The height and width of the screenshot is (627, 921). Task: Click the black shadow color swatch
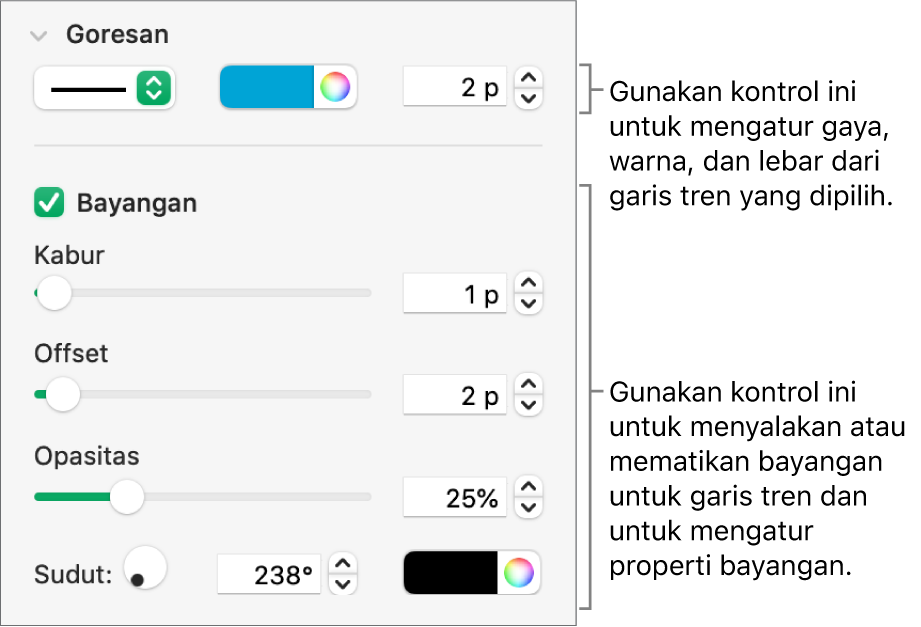coord(450,573)
